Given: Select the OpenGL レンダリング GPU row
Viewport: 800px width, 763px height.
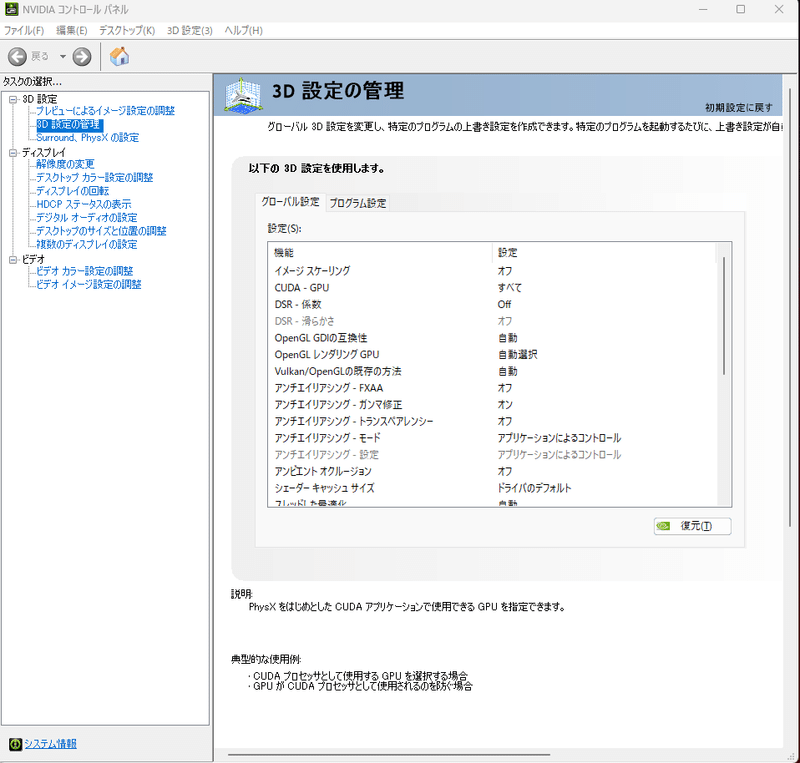Looking at the screenshot, I should [x=492, y=355].
